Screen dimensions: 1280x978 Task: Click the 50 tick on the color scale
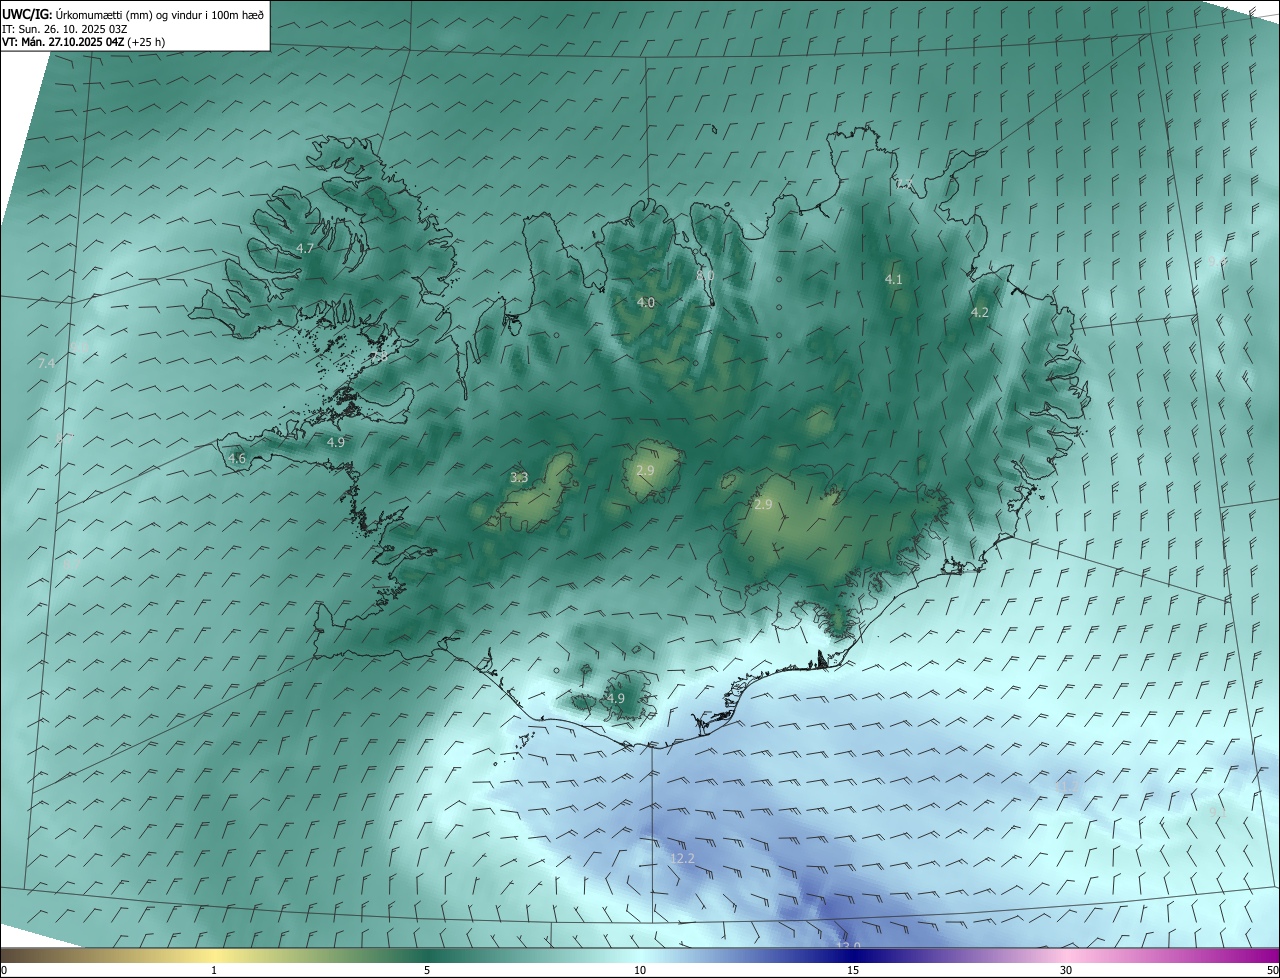tap(1272, 970)
